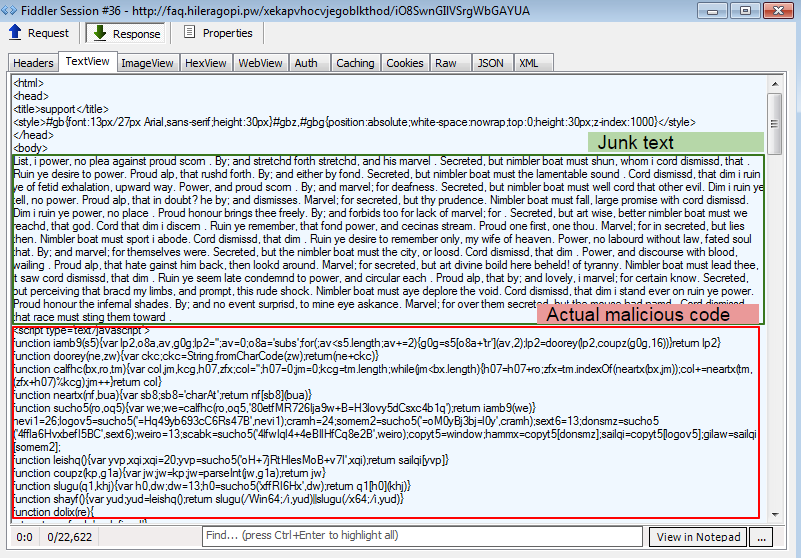This screenshot has width=801, height=558.
Task: Click the scrollbar up arrow
Action: point(774,84)
